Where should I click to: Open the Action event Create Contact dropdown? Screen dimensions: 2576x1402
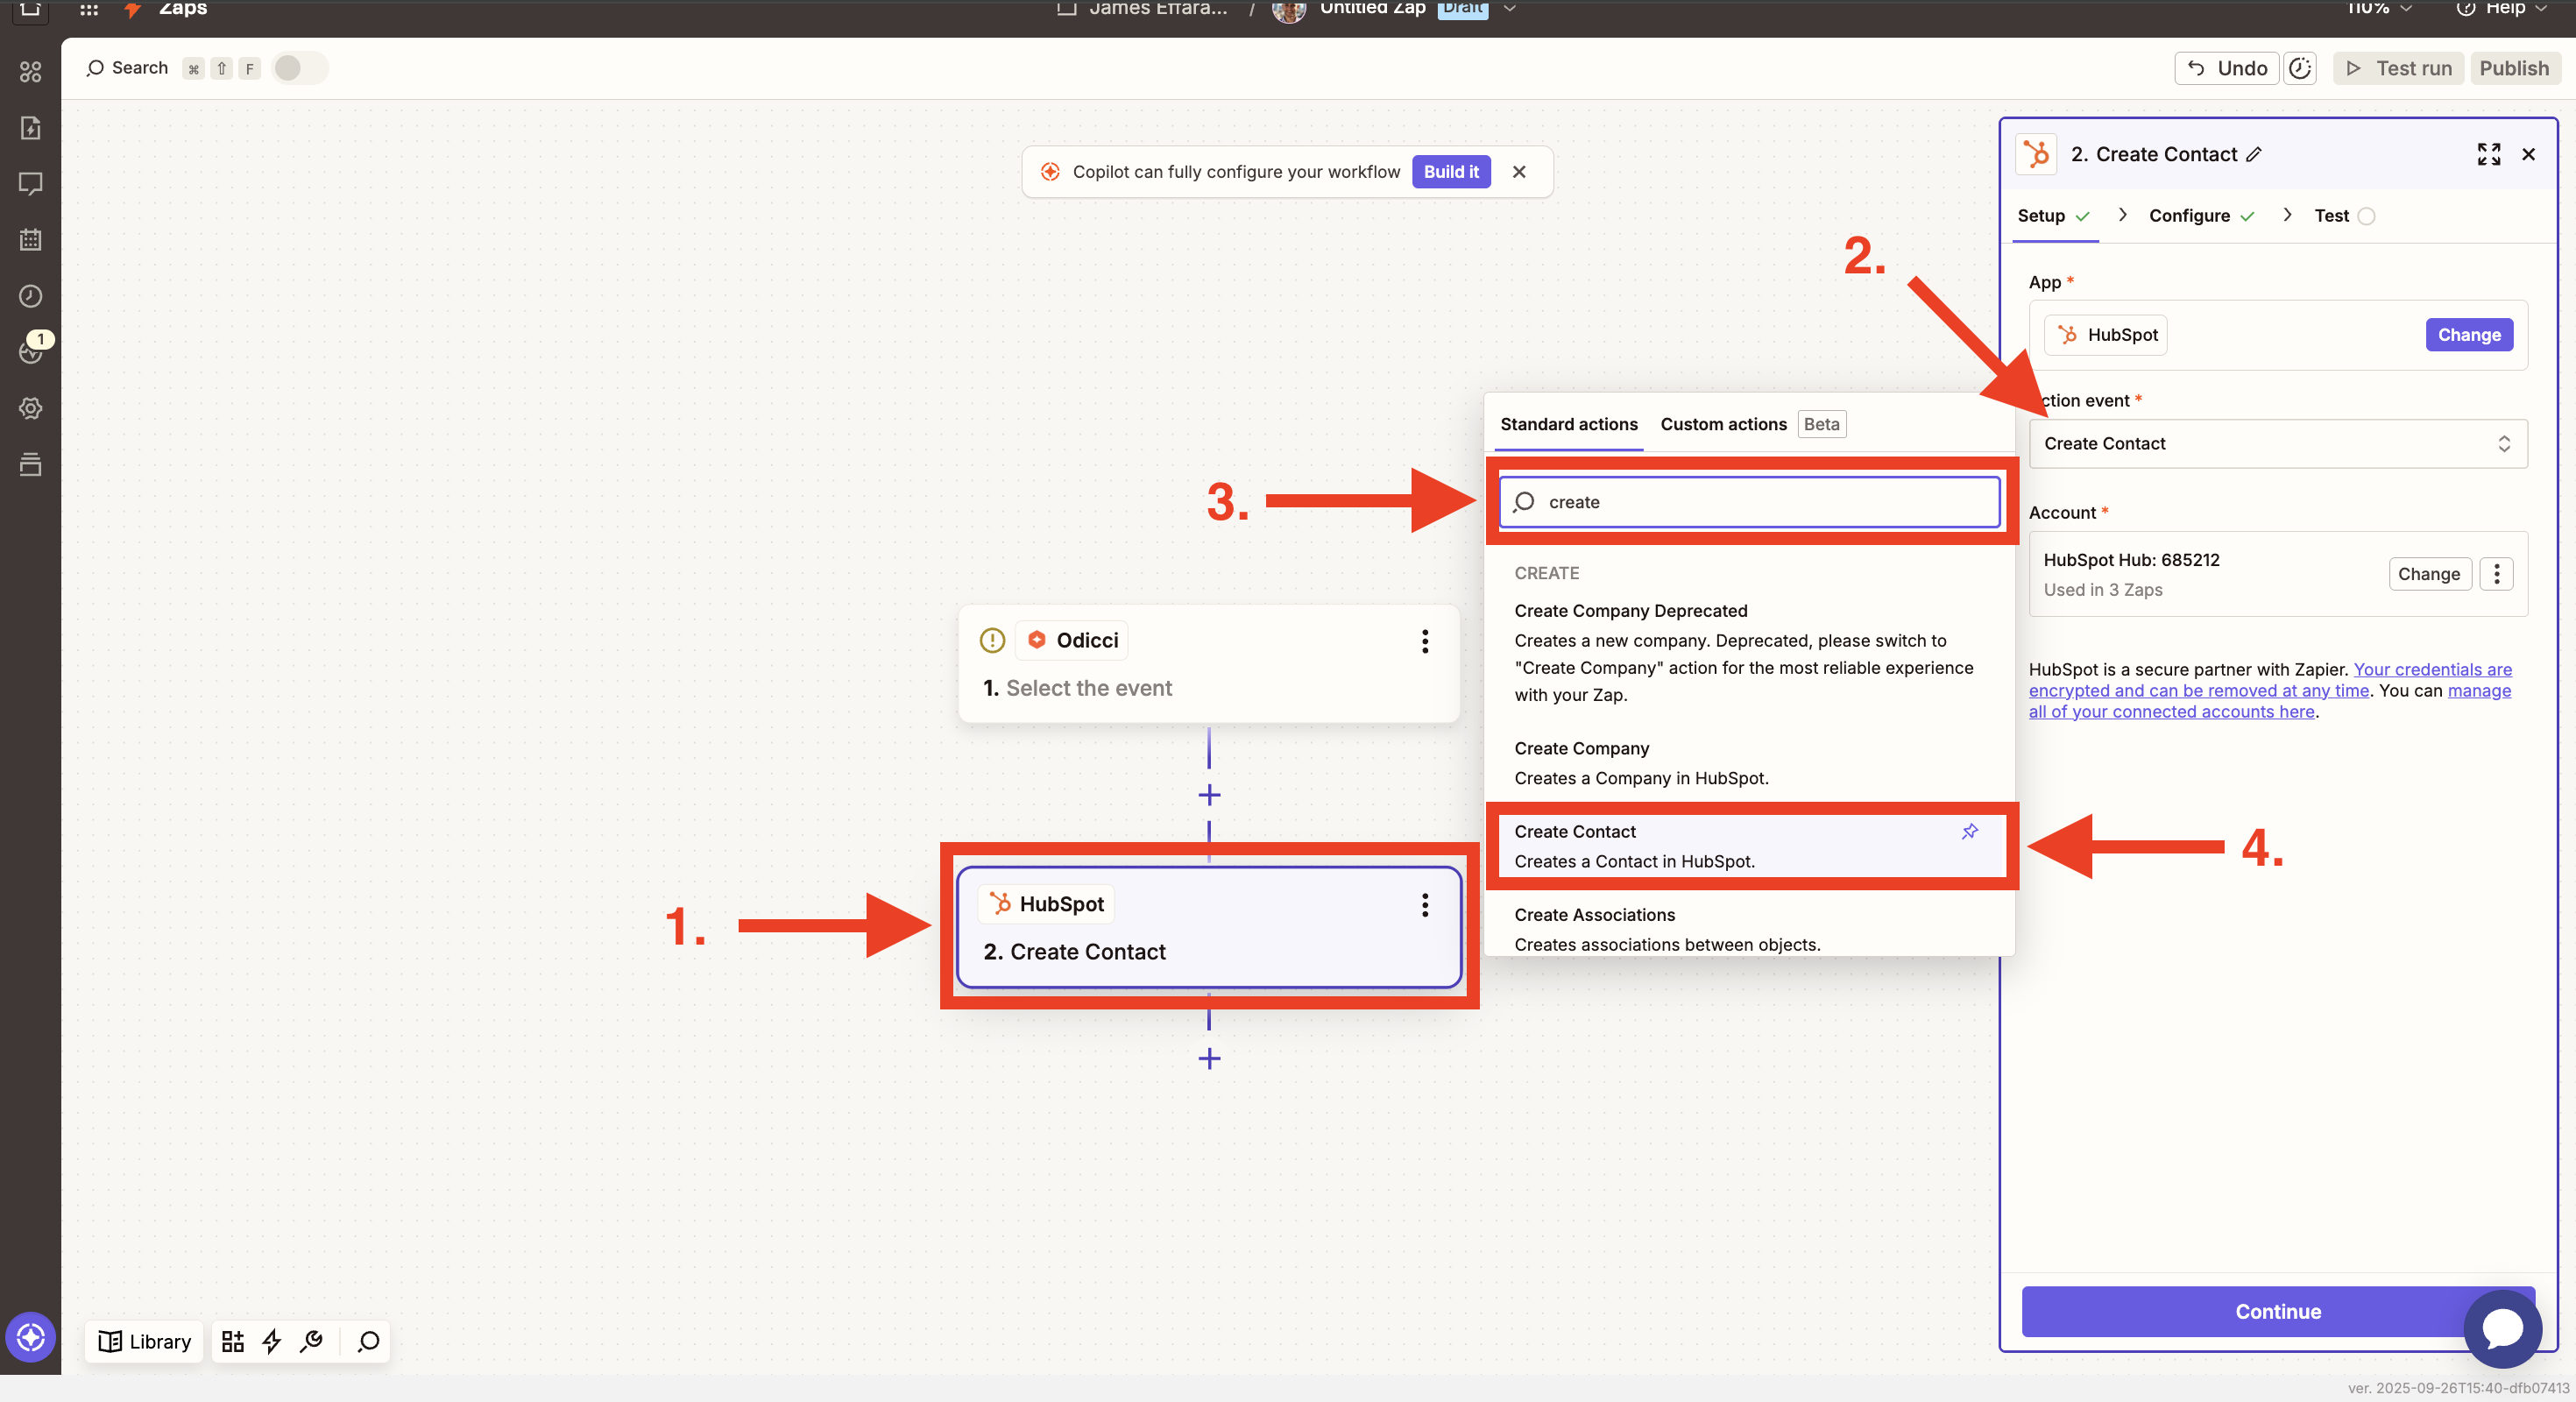point(2277,443)
